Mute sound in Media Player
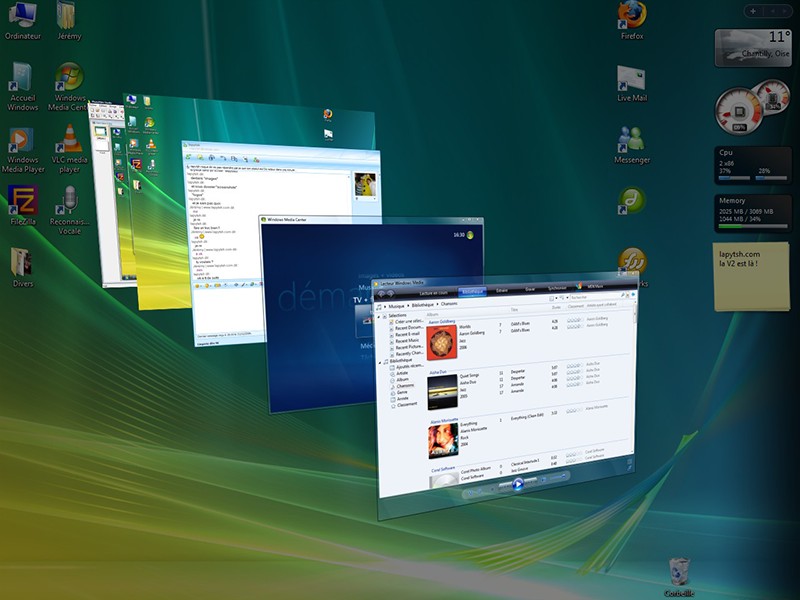 543,480
